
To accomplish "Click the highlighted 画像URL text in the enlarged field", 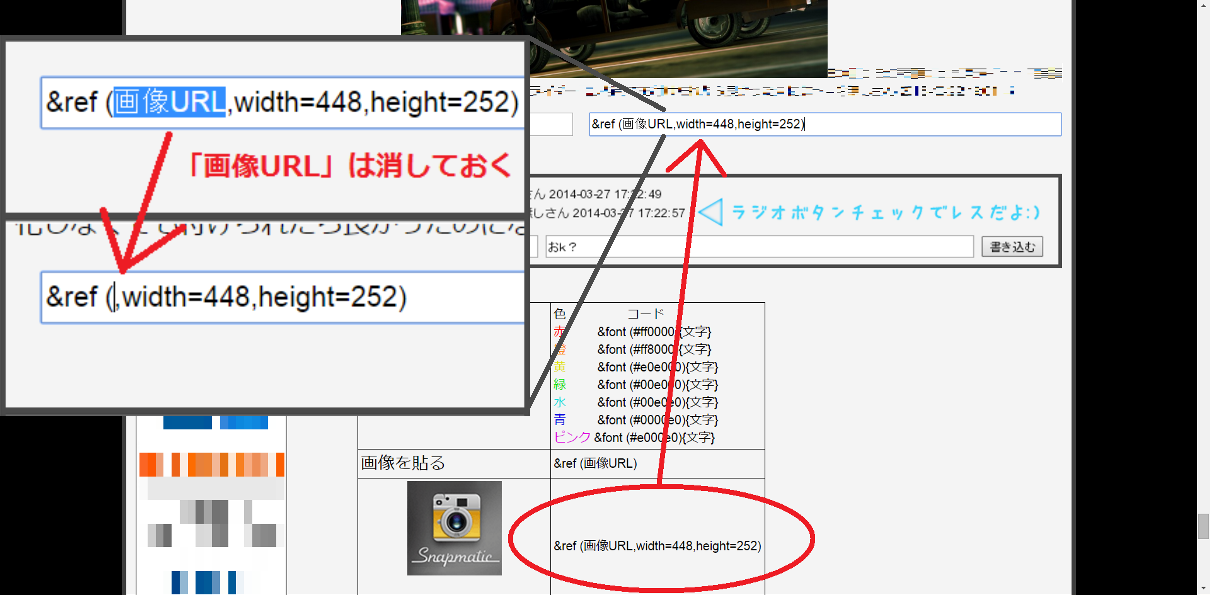I will point(169,102).
